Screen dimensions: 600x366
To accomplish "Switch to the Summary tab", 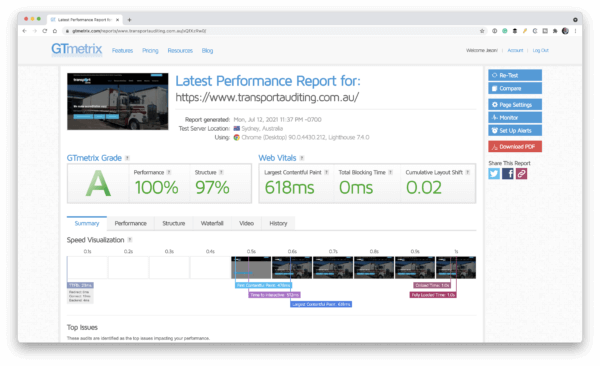I will [x=87, y=223].
